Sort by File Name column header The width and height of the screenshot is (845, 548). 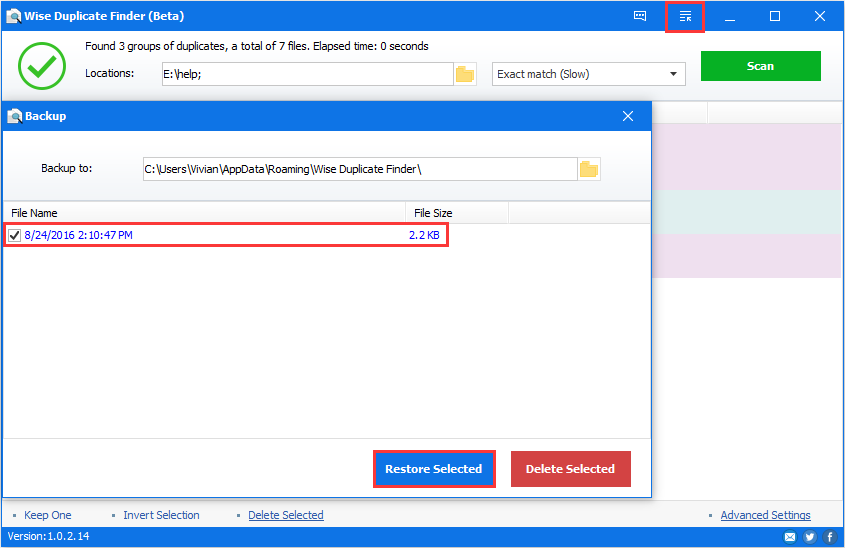tap(205, 213)
